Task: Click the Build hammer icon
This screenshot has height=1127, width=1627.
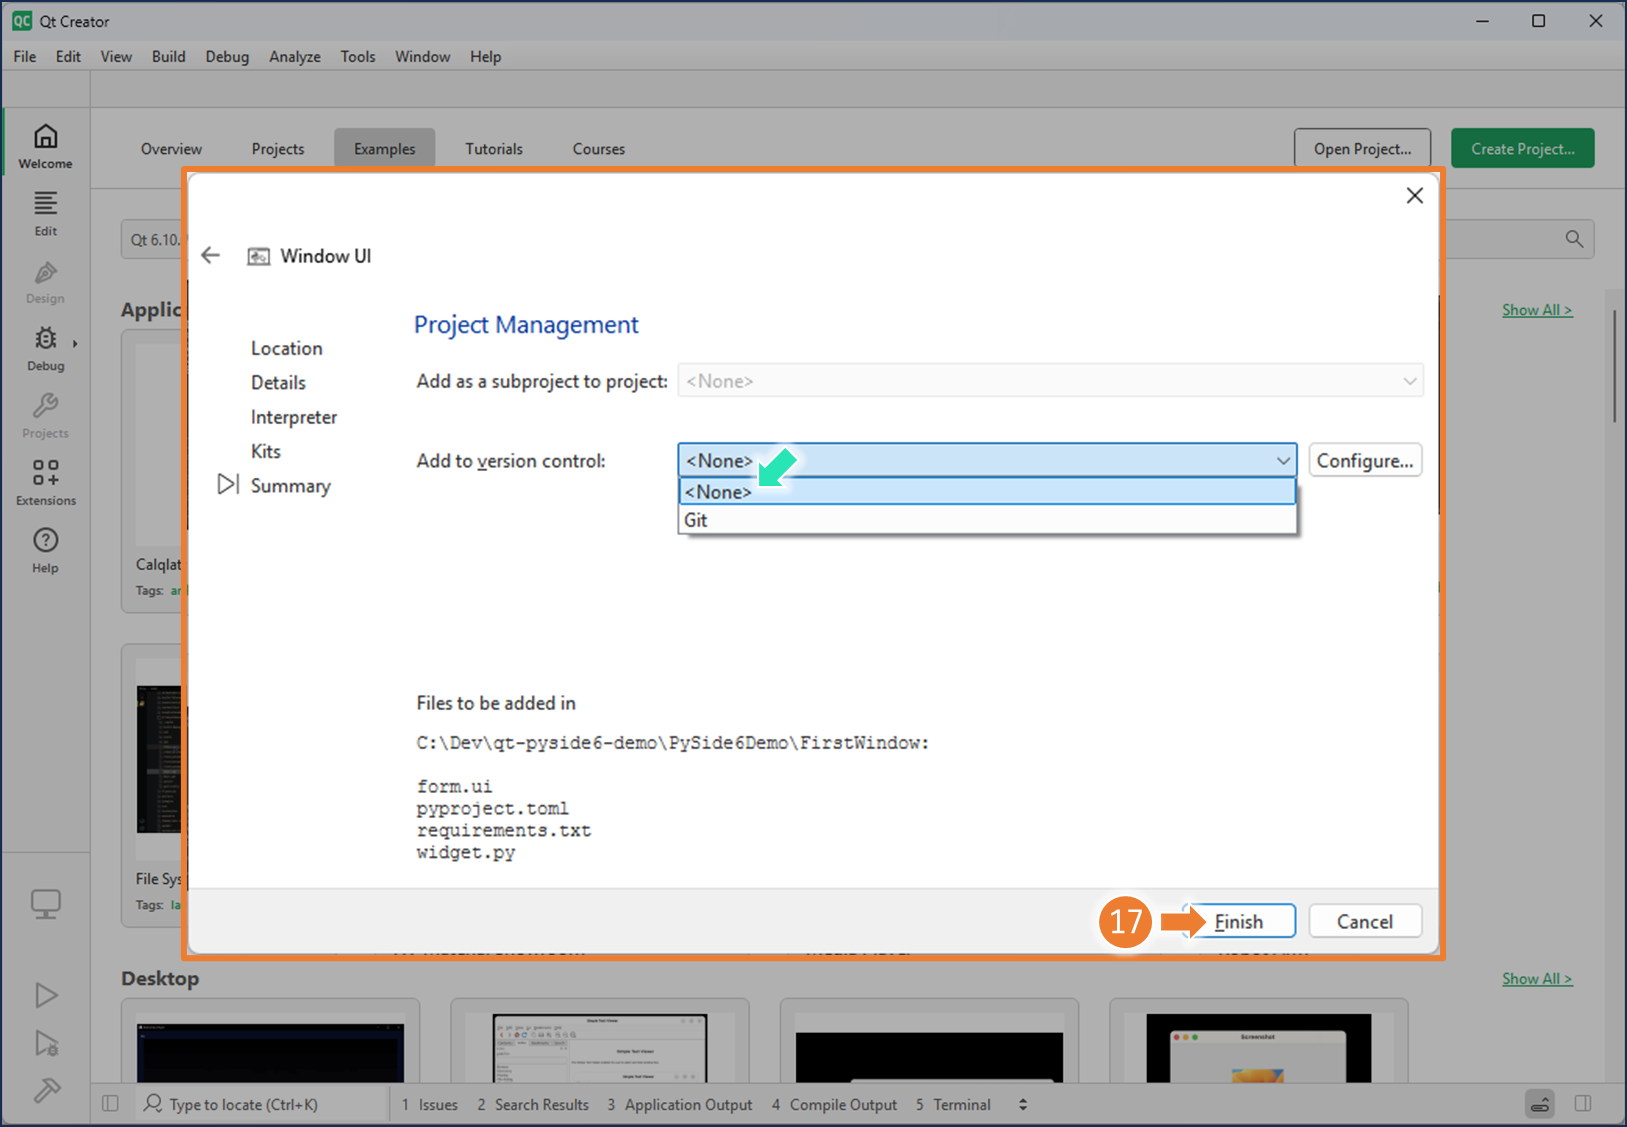Action: (46, 1090)
